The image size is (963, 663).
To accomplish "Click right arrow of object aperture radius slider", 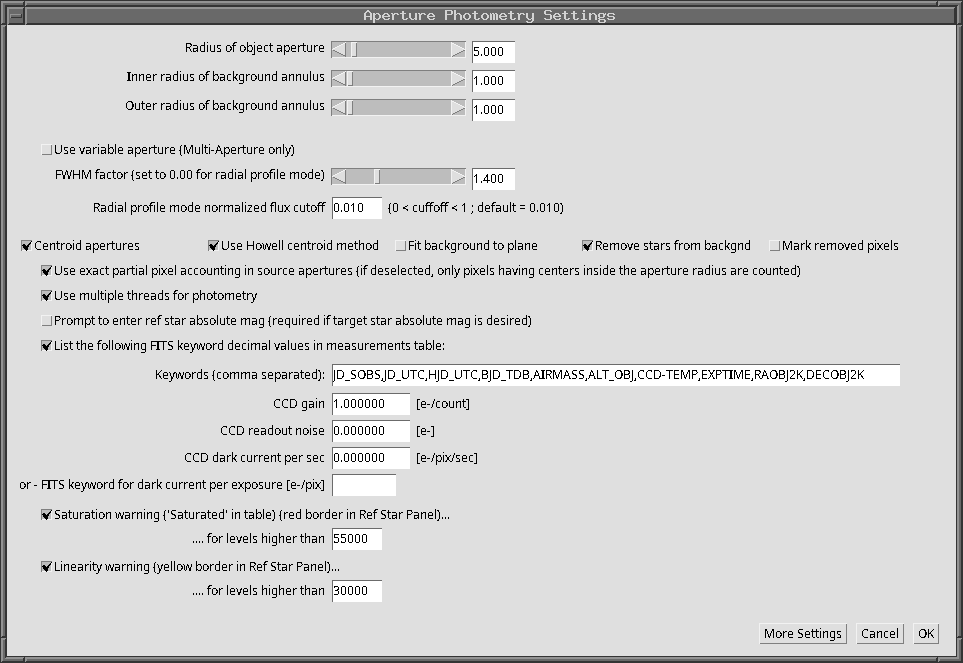I will [x=458, y=50].
